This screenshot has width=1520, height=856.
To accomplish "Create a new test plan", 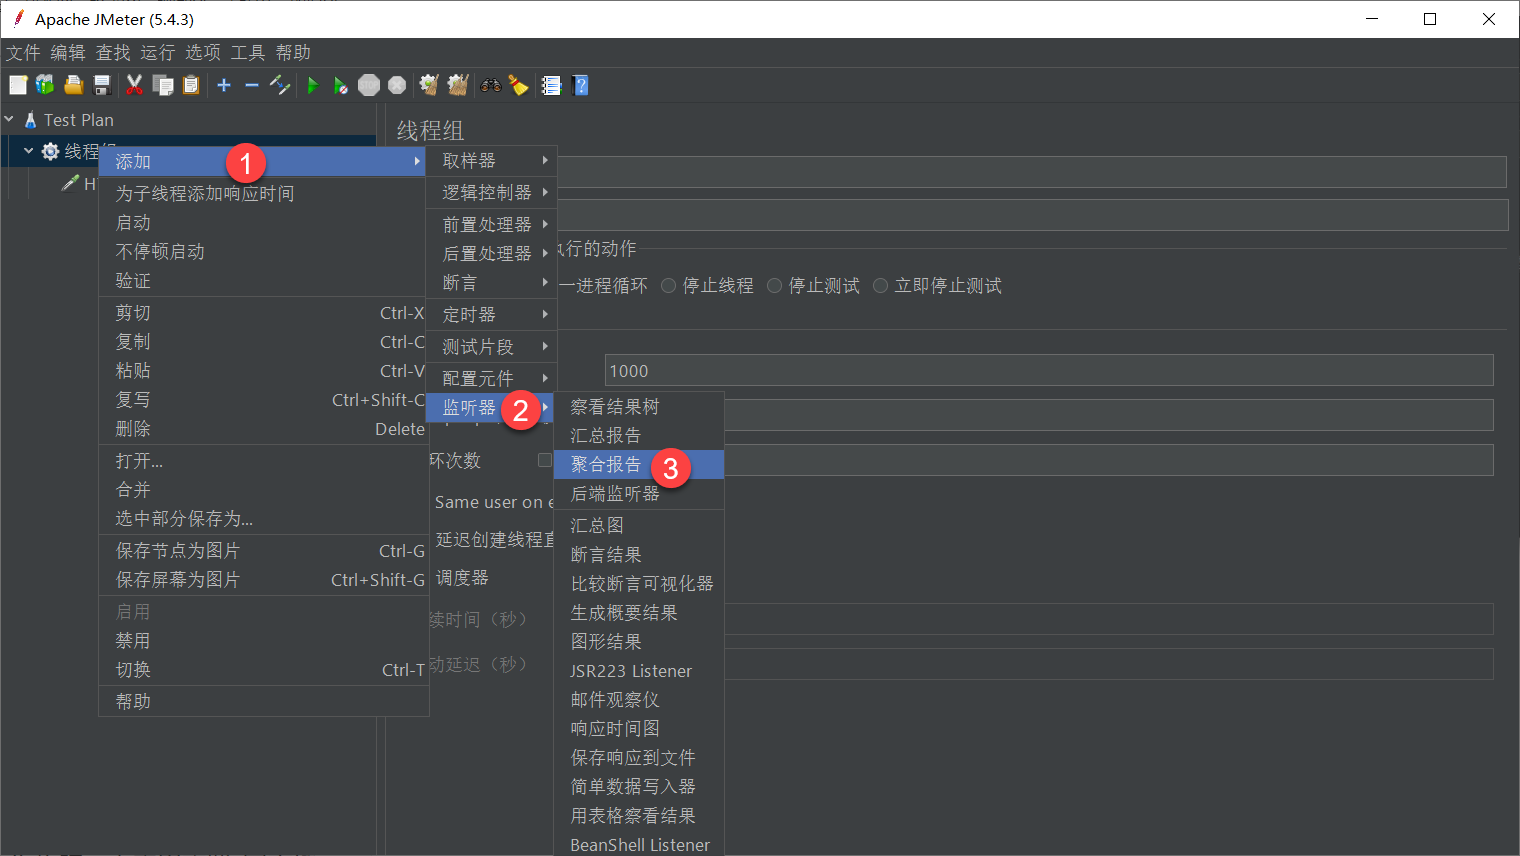I will pyautogui.click(x=18, y=85).
